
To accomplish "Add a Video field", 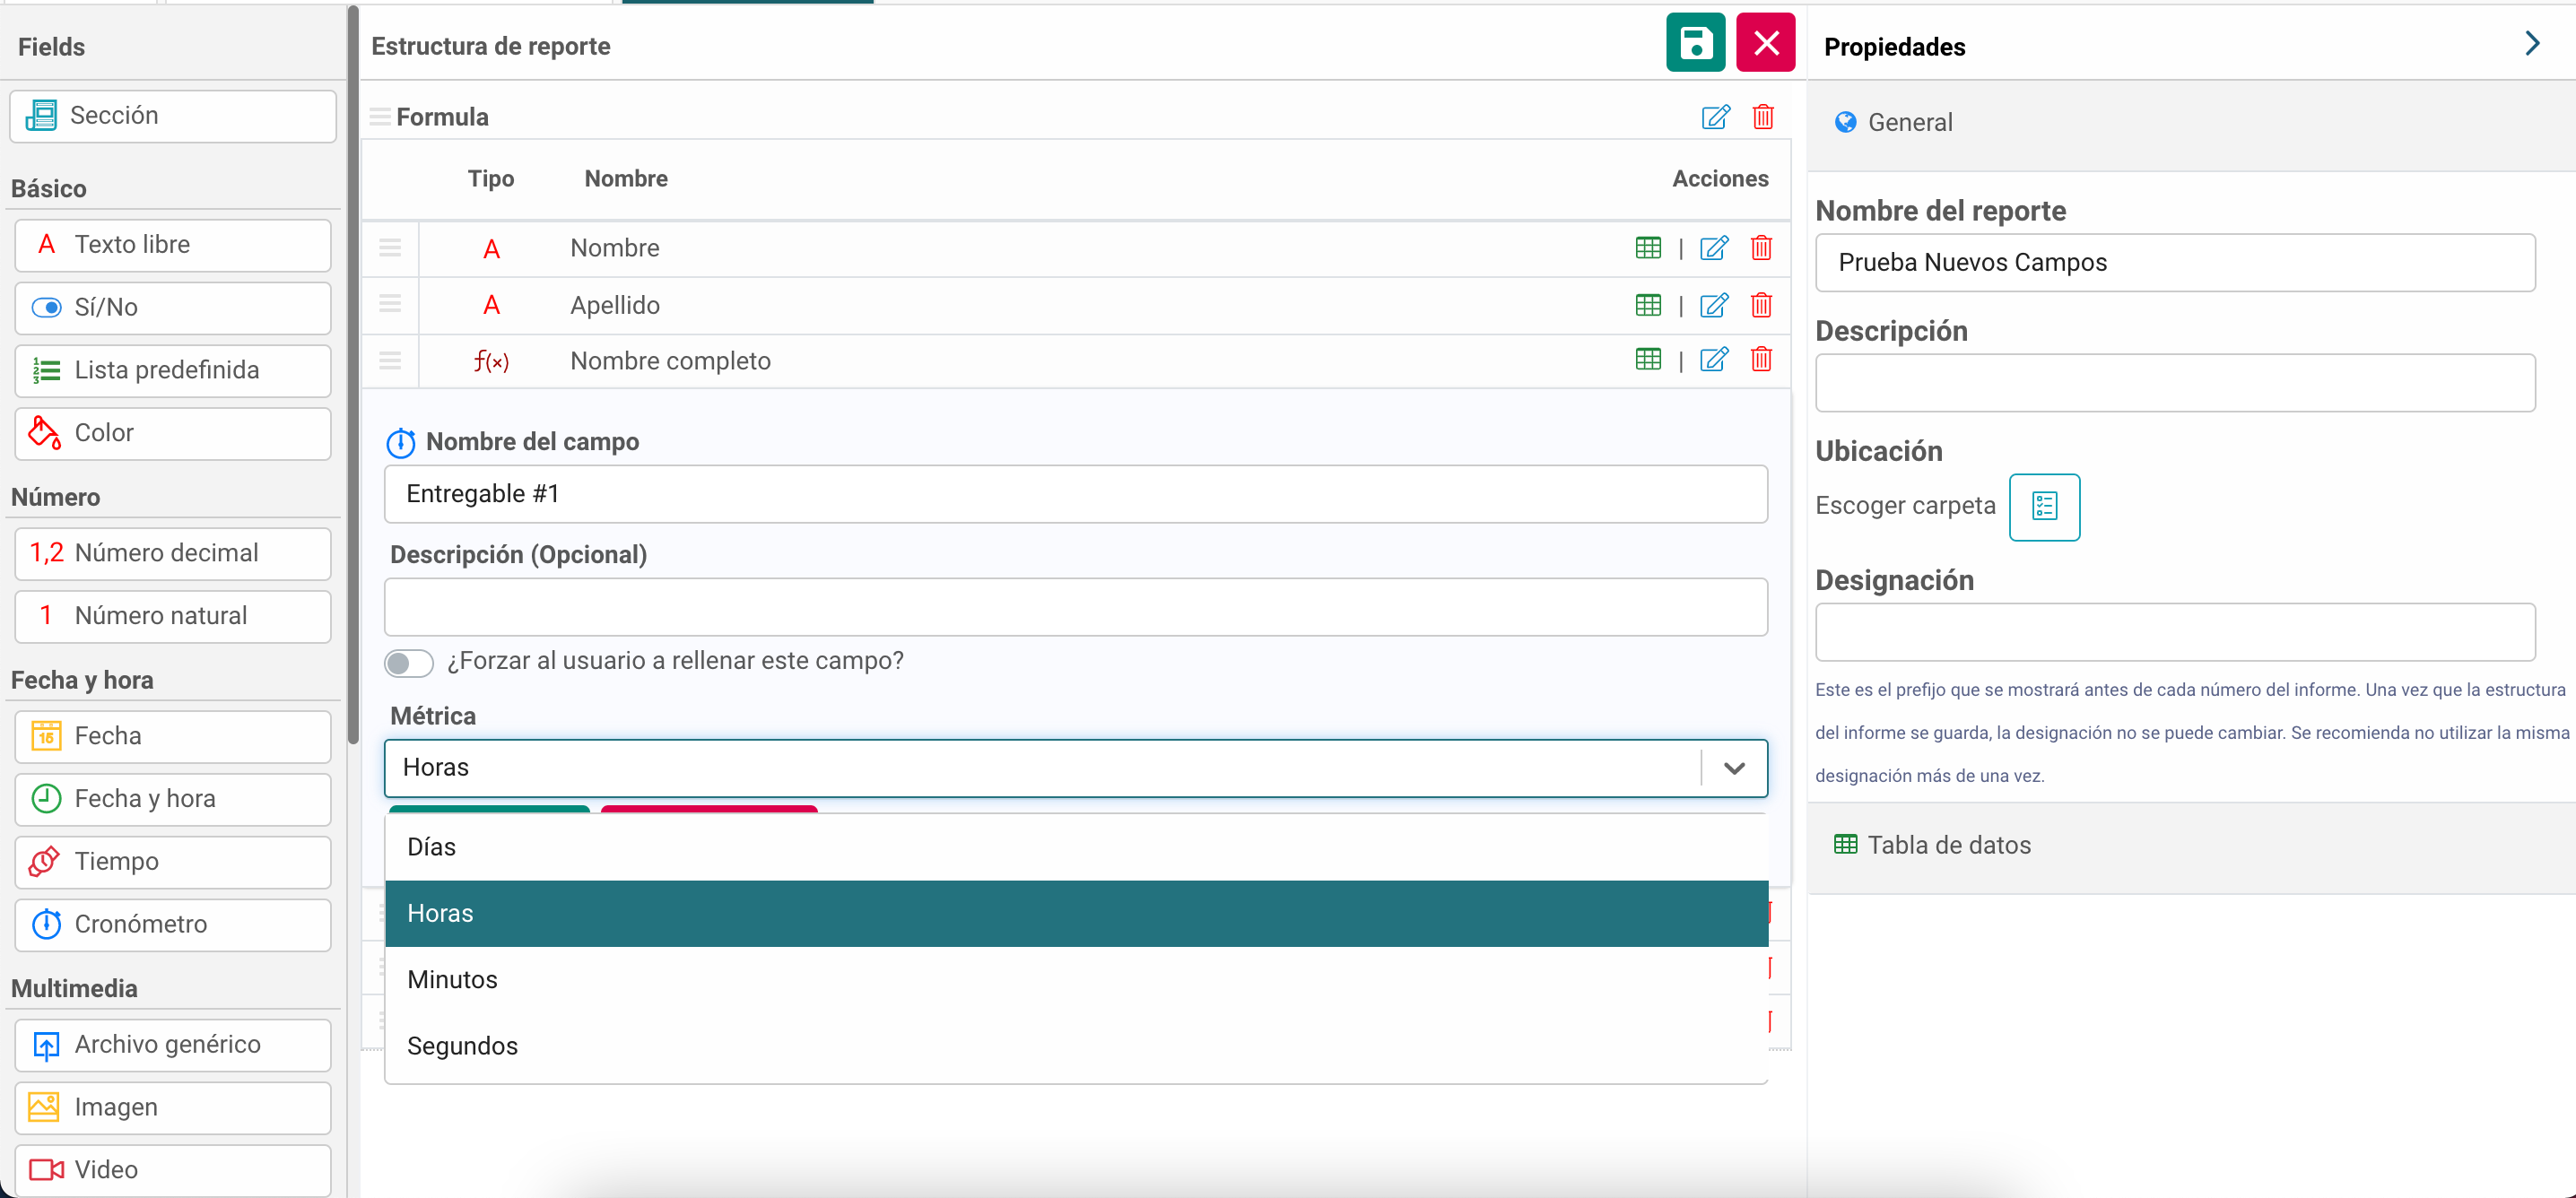I will pyautogui.click(x=173, y=1170).
